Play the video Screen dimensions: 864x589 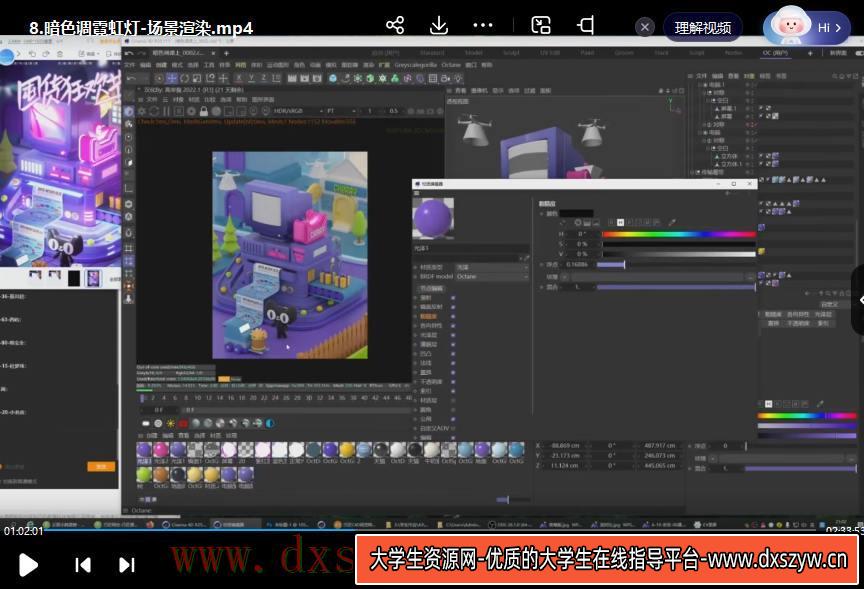[28, 565]
